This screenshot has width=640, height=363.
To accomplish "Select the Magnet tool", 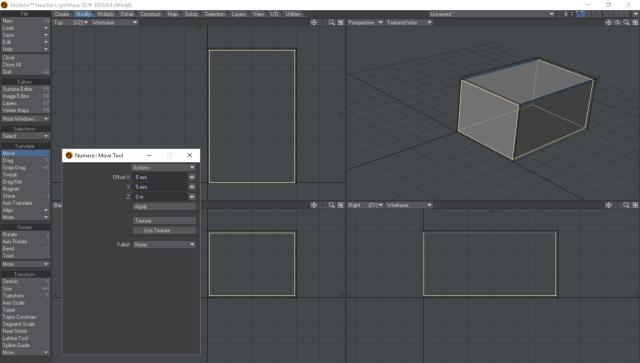I will point(25,189).
